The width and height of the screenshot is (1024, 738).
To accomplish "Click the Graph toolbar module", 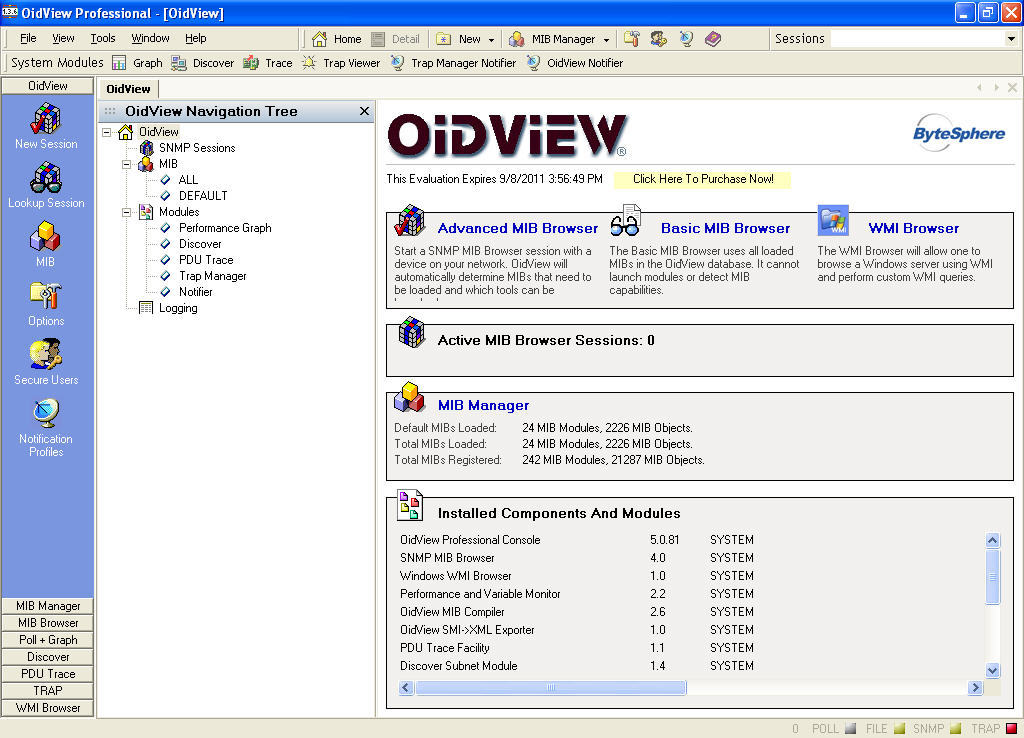I will pos(137,63).
